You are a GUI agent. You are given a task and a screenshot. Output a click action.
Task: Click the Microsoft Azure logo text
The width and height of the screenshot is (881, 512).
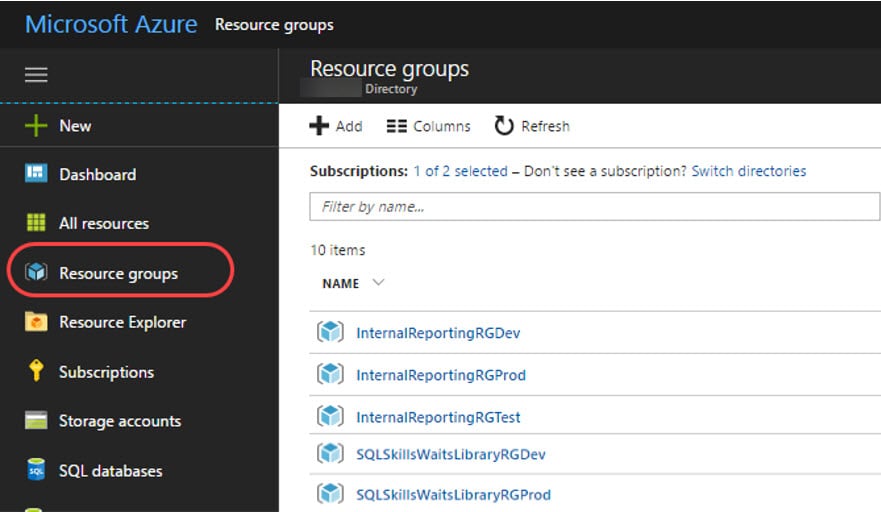click(x=111, y=24)
